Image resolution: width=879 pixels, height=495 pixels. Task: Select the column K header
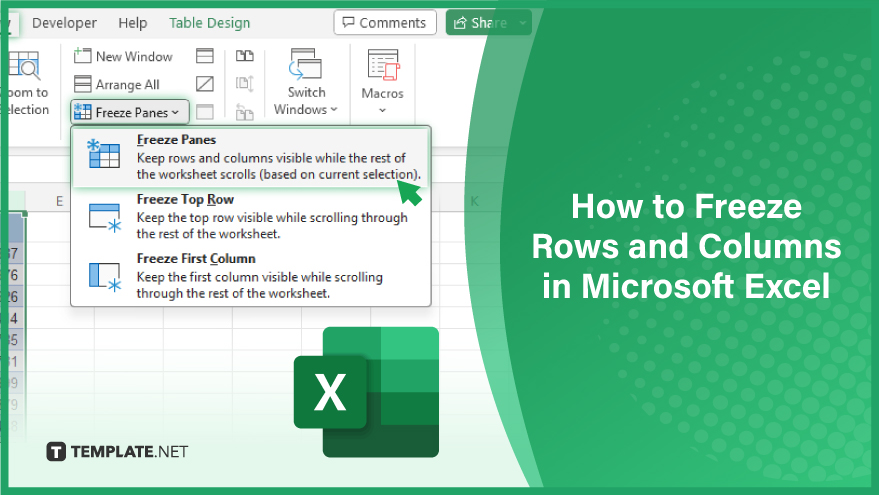(474, 201)
